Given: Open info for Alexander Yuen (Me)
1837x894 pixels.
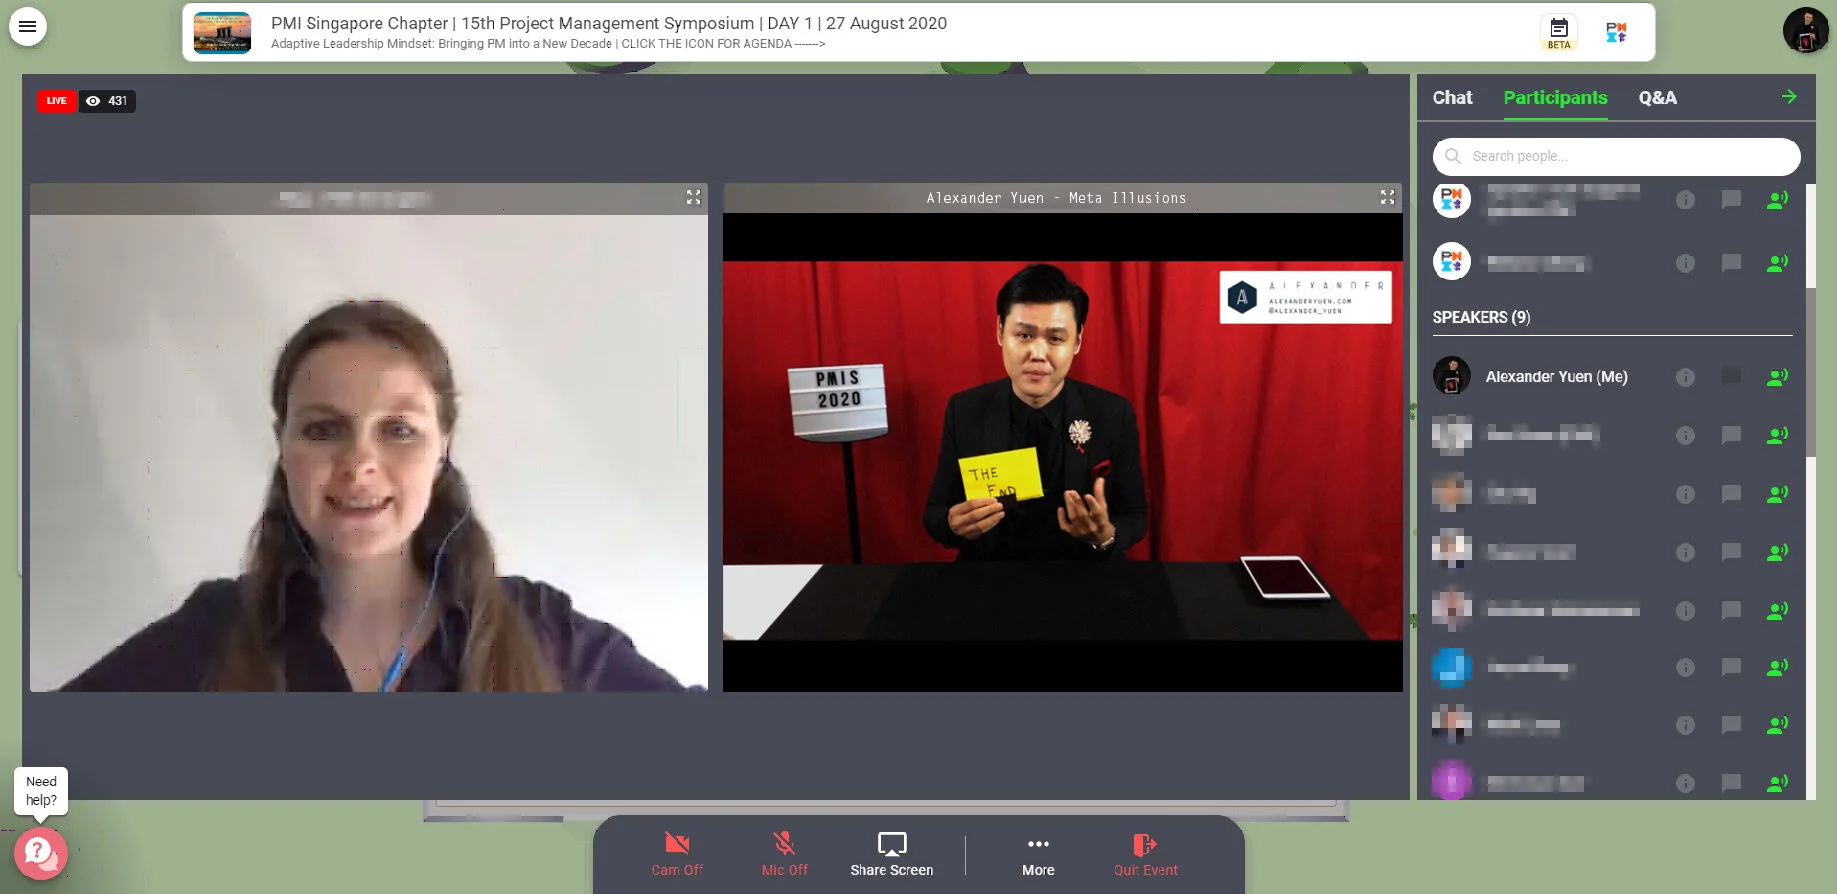Looking at the screenshot, I should click(1685, 377).
